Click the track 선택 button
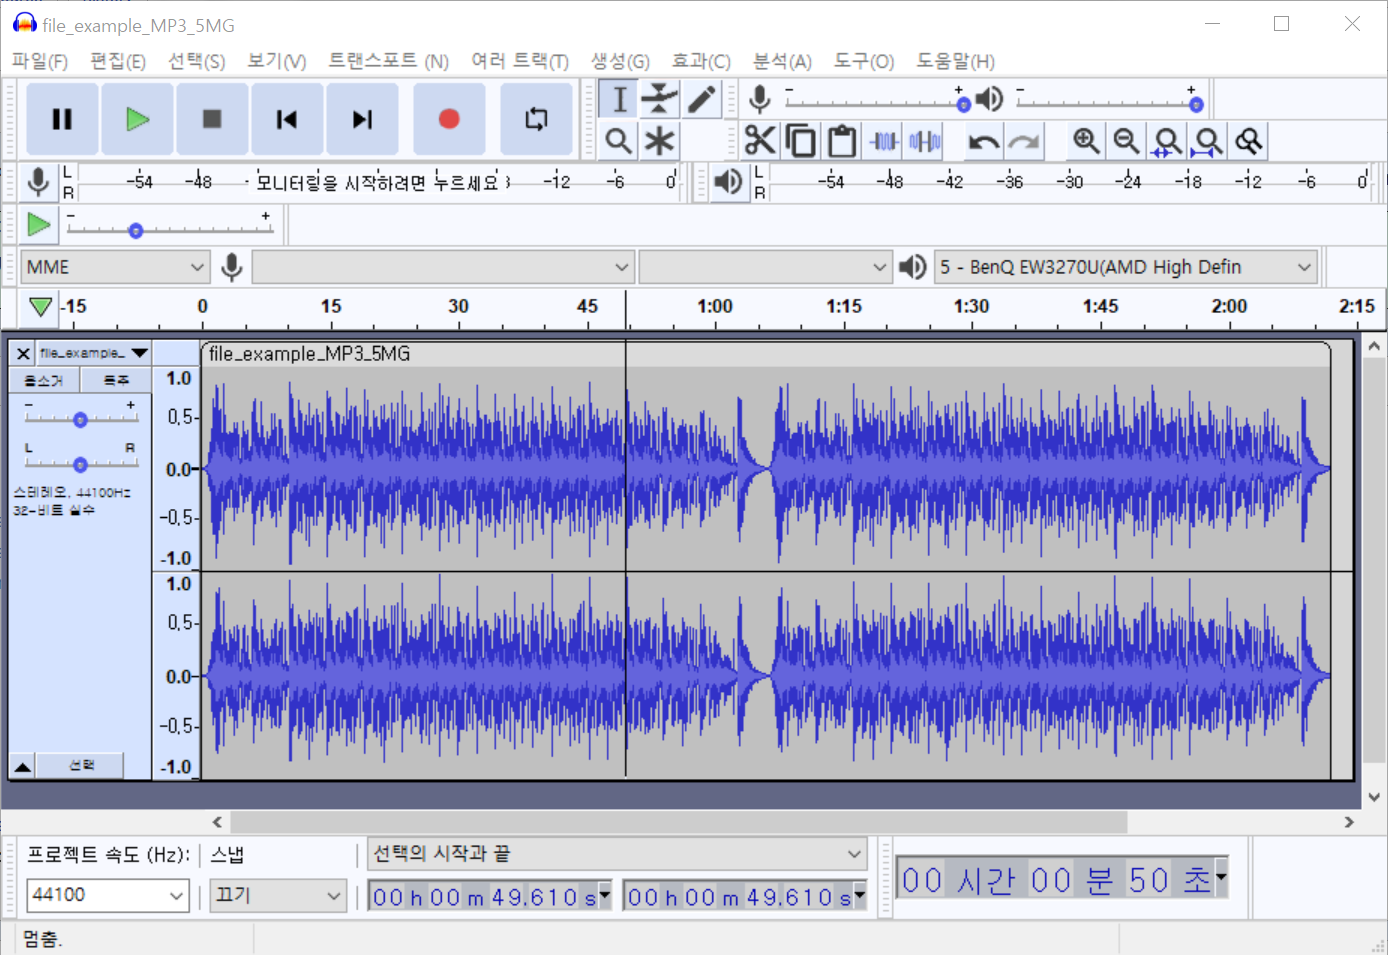Image resolution: width=1388 pixels, height=955 pixels. pos(81,766)
